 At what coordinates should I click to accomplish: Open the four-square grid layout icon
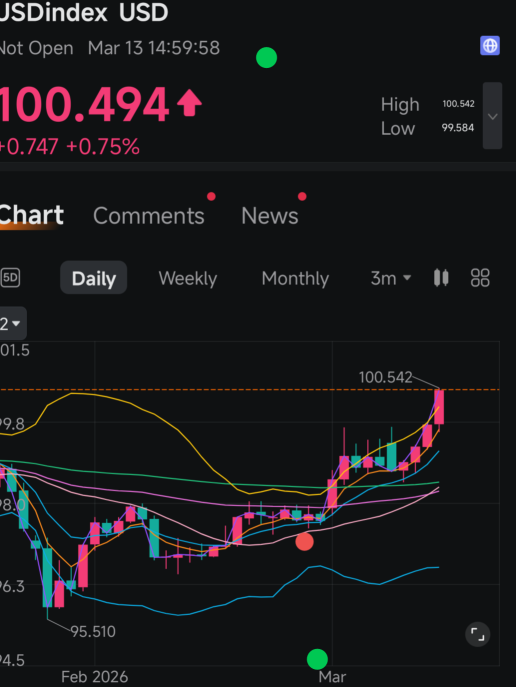(x=480, y=278)
